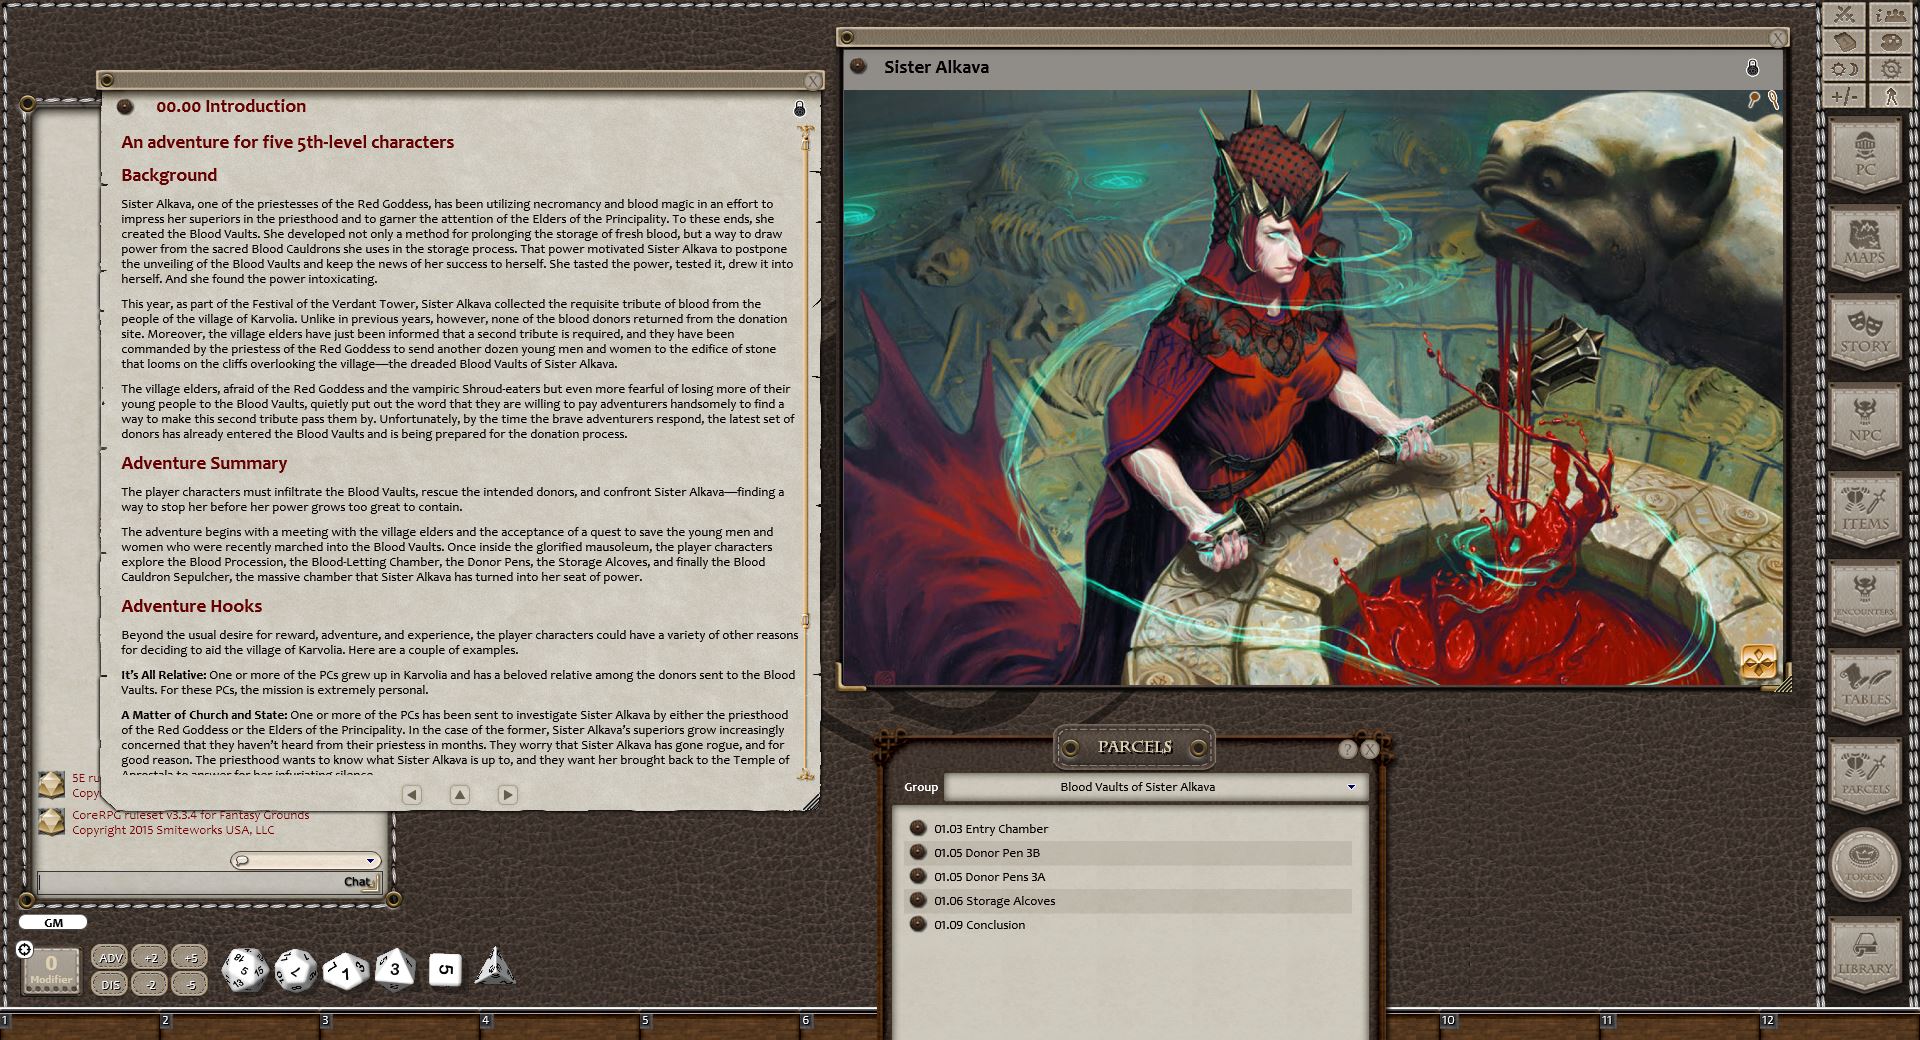
Task: Open the 01.09 Conclusion parcel
Action: click(1129, 925)
